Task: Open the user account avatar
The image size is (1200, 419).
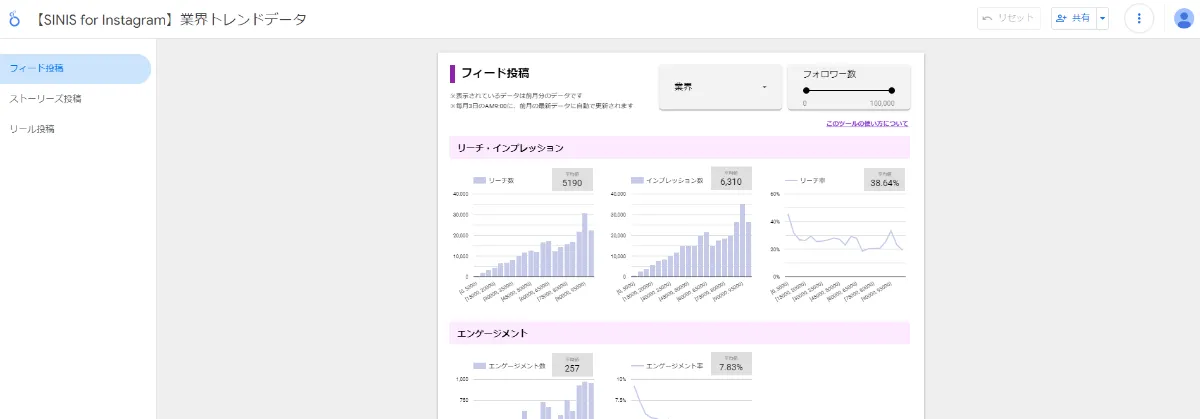Action: tap(1183, 19)
